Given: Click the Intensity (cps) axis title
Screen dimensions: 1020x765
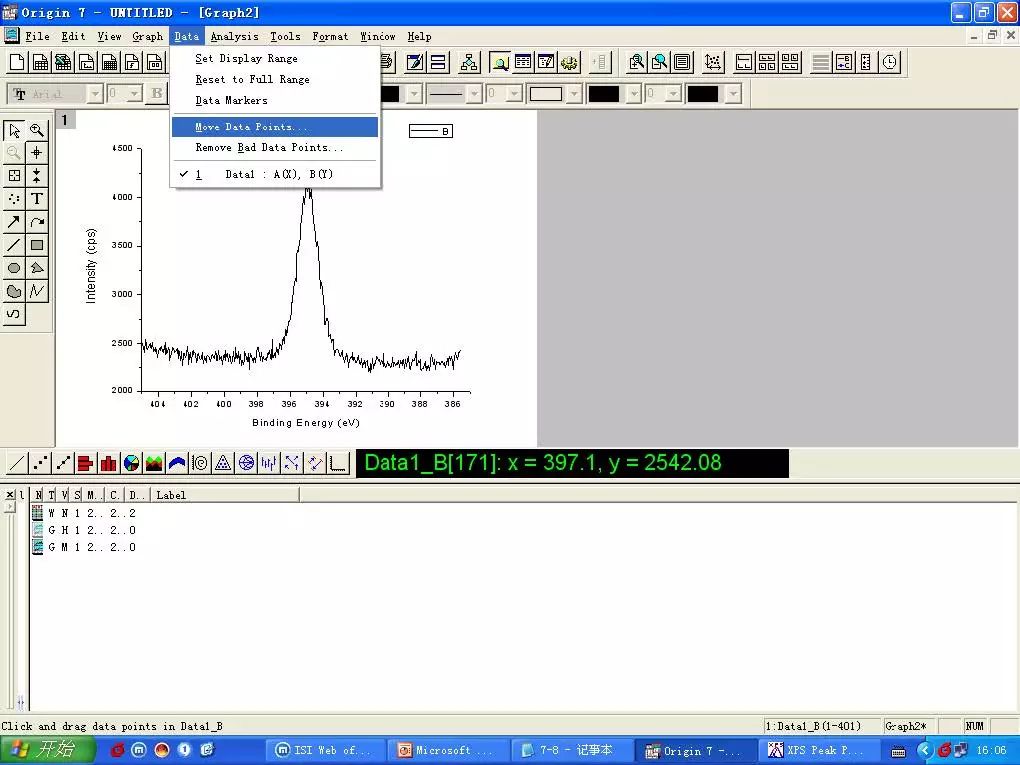Looking at the screenshot, I should [x=91, y=265].
